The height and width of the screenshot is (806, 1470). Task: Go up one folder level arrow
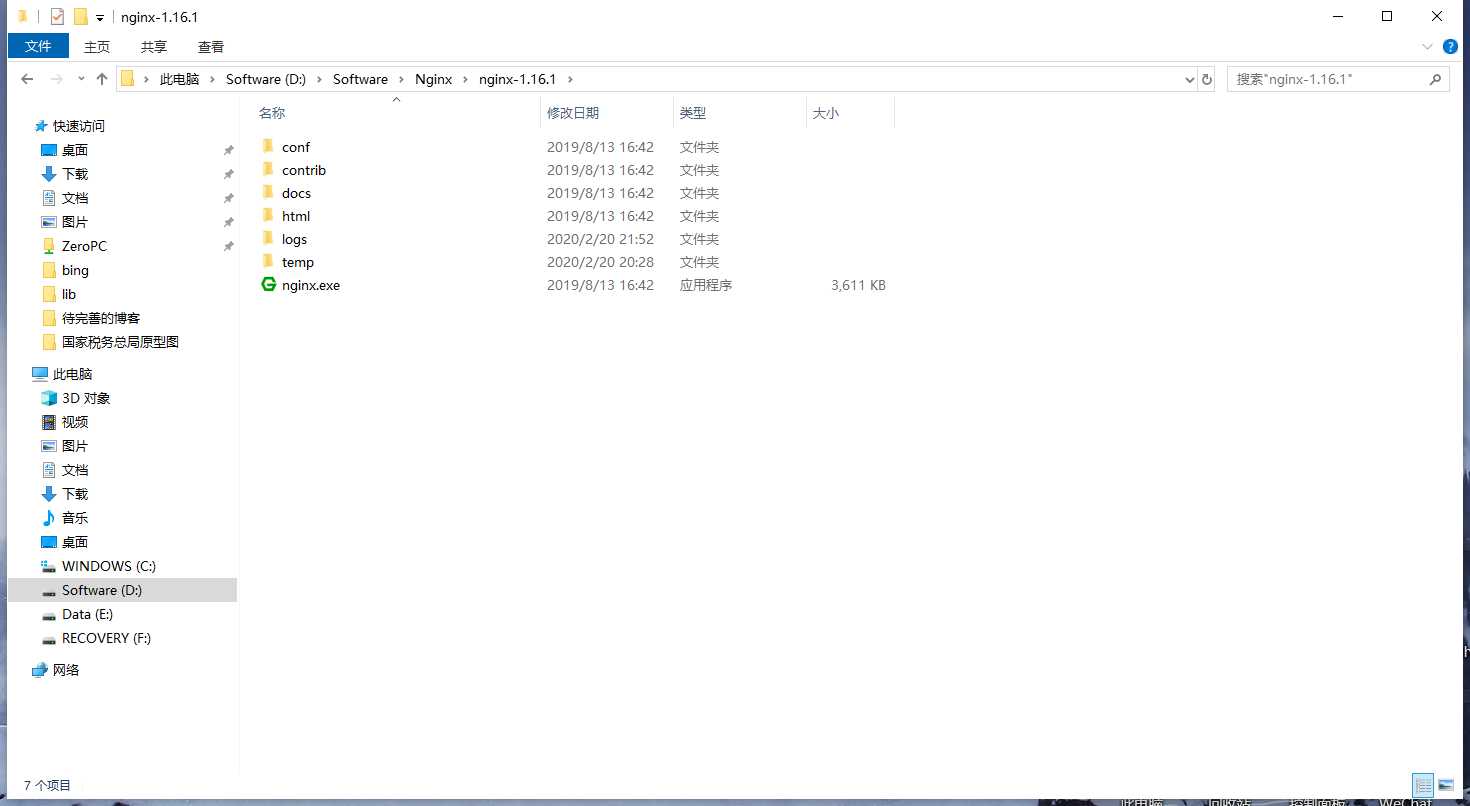tap(101, 79)
